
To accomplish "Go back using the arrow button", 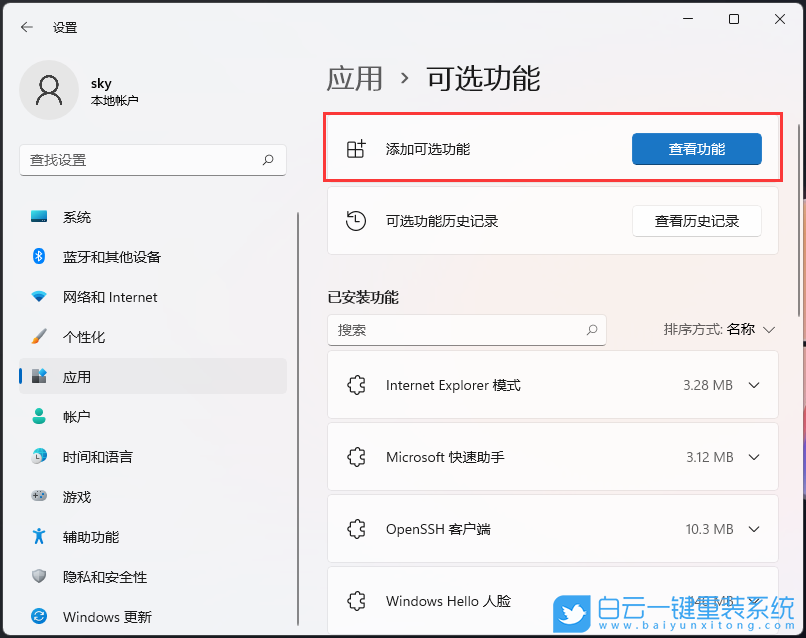I will 27,27.
